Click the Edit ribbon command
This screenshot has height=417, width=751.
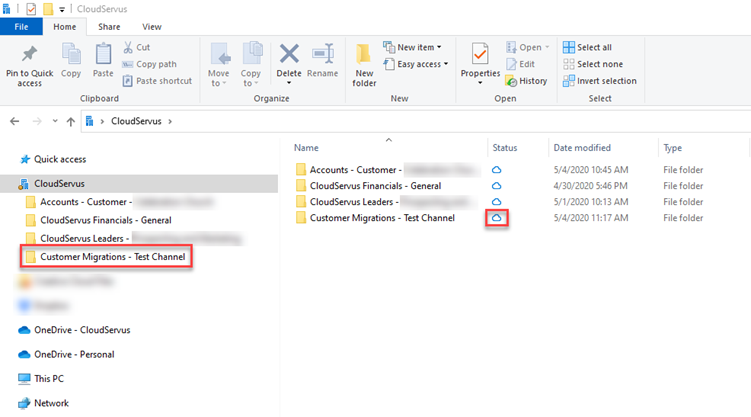tap(521, 64)
